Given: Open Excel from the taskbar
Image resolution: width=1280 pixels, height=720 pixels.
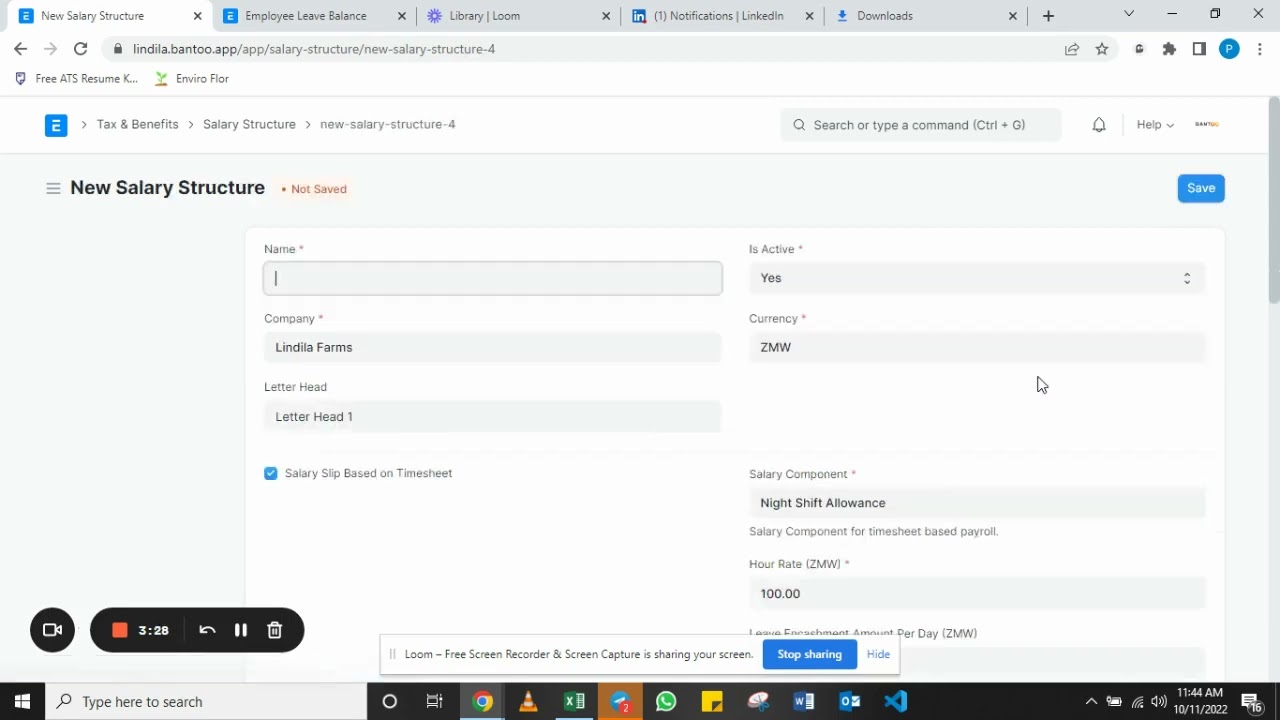Looking at the screenshot, I should point(574,702).
